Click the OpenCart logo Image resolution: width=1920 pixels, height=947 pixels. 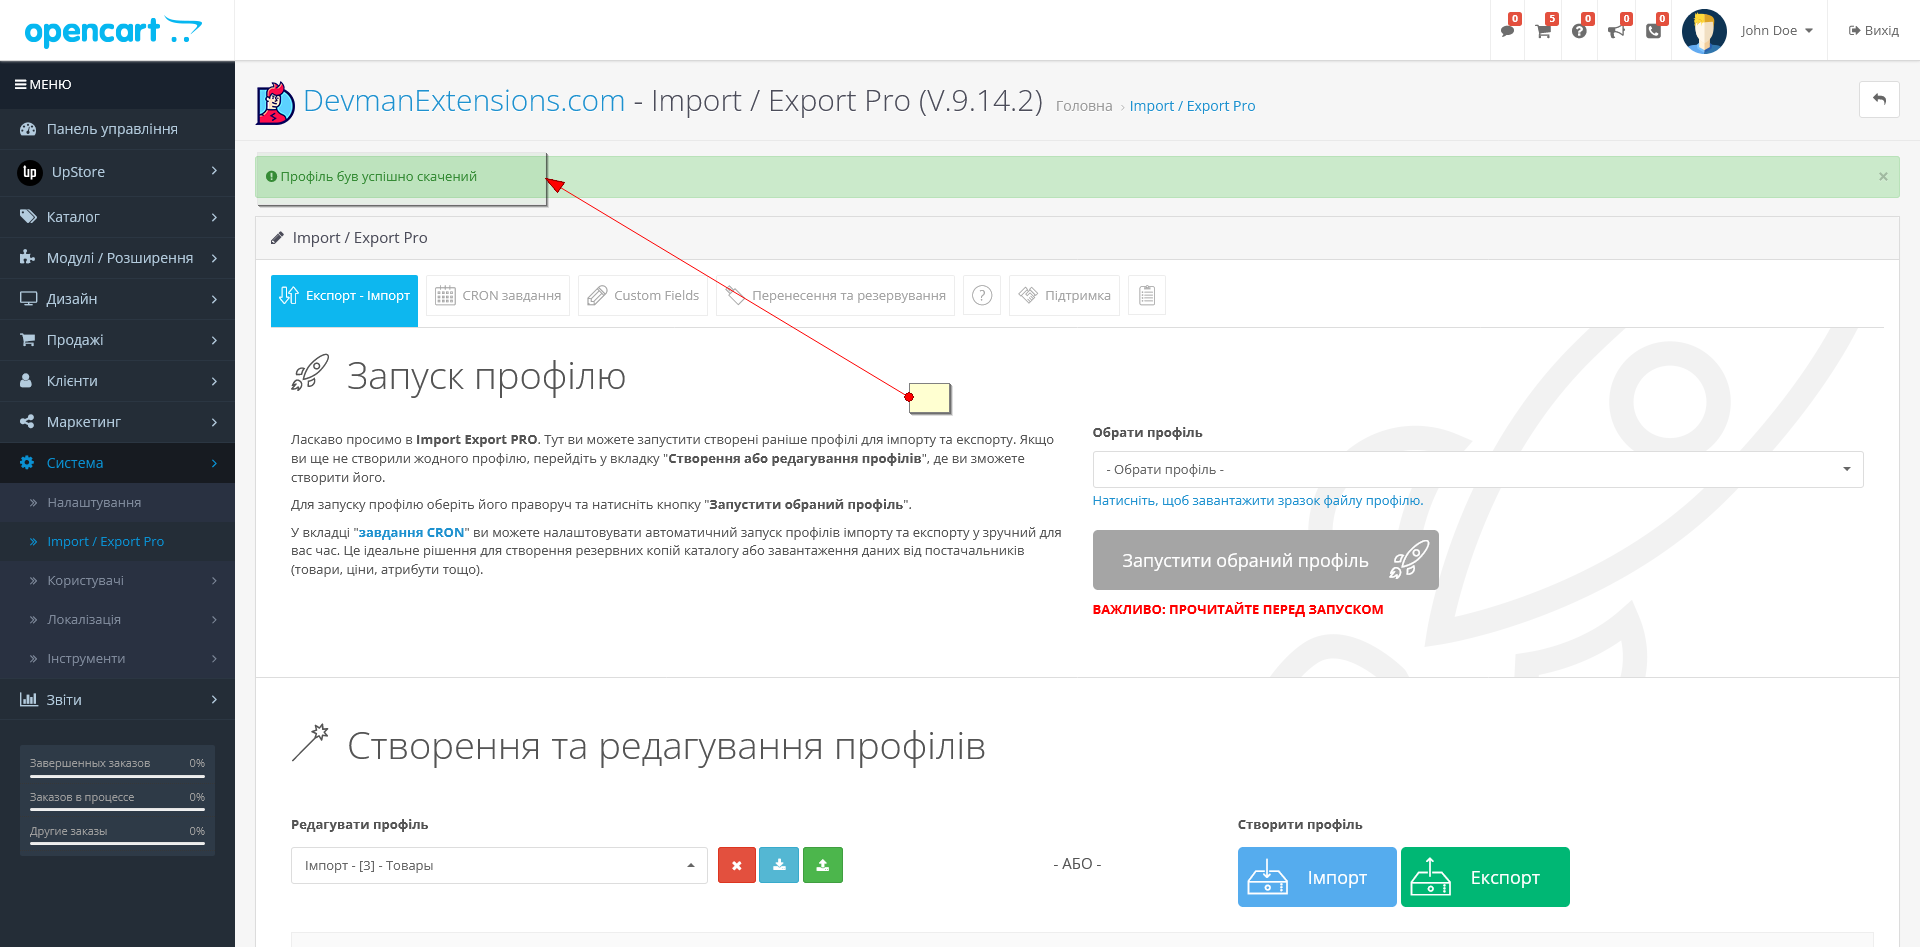coord(113,31)
